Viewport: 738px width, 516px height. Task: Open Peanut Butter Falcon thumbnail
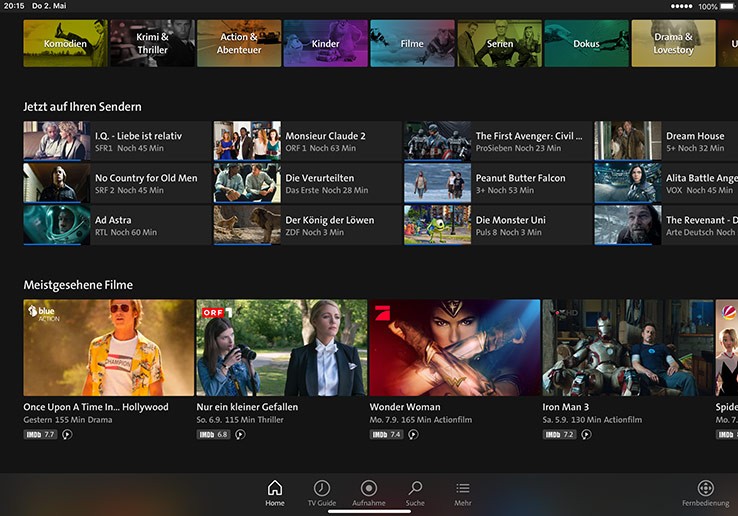437,183
